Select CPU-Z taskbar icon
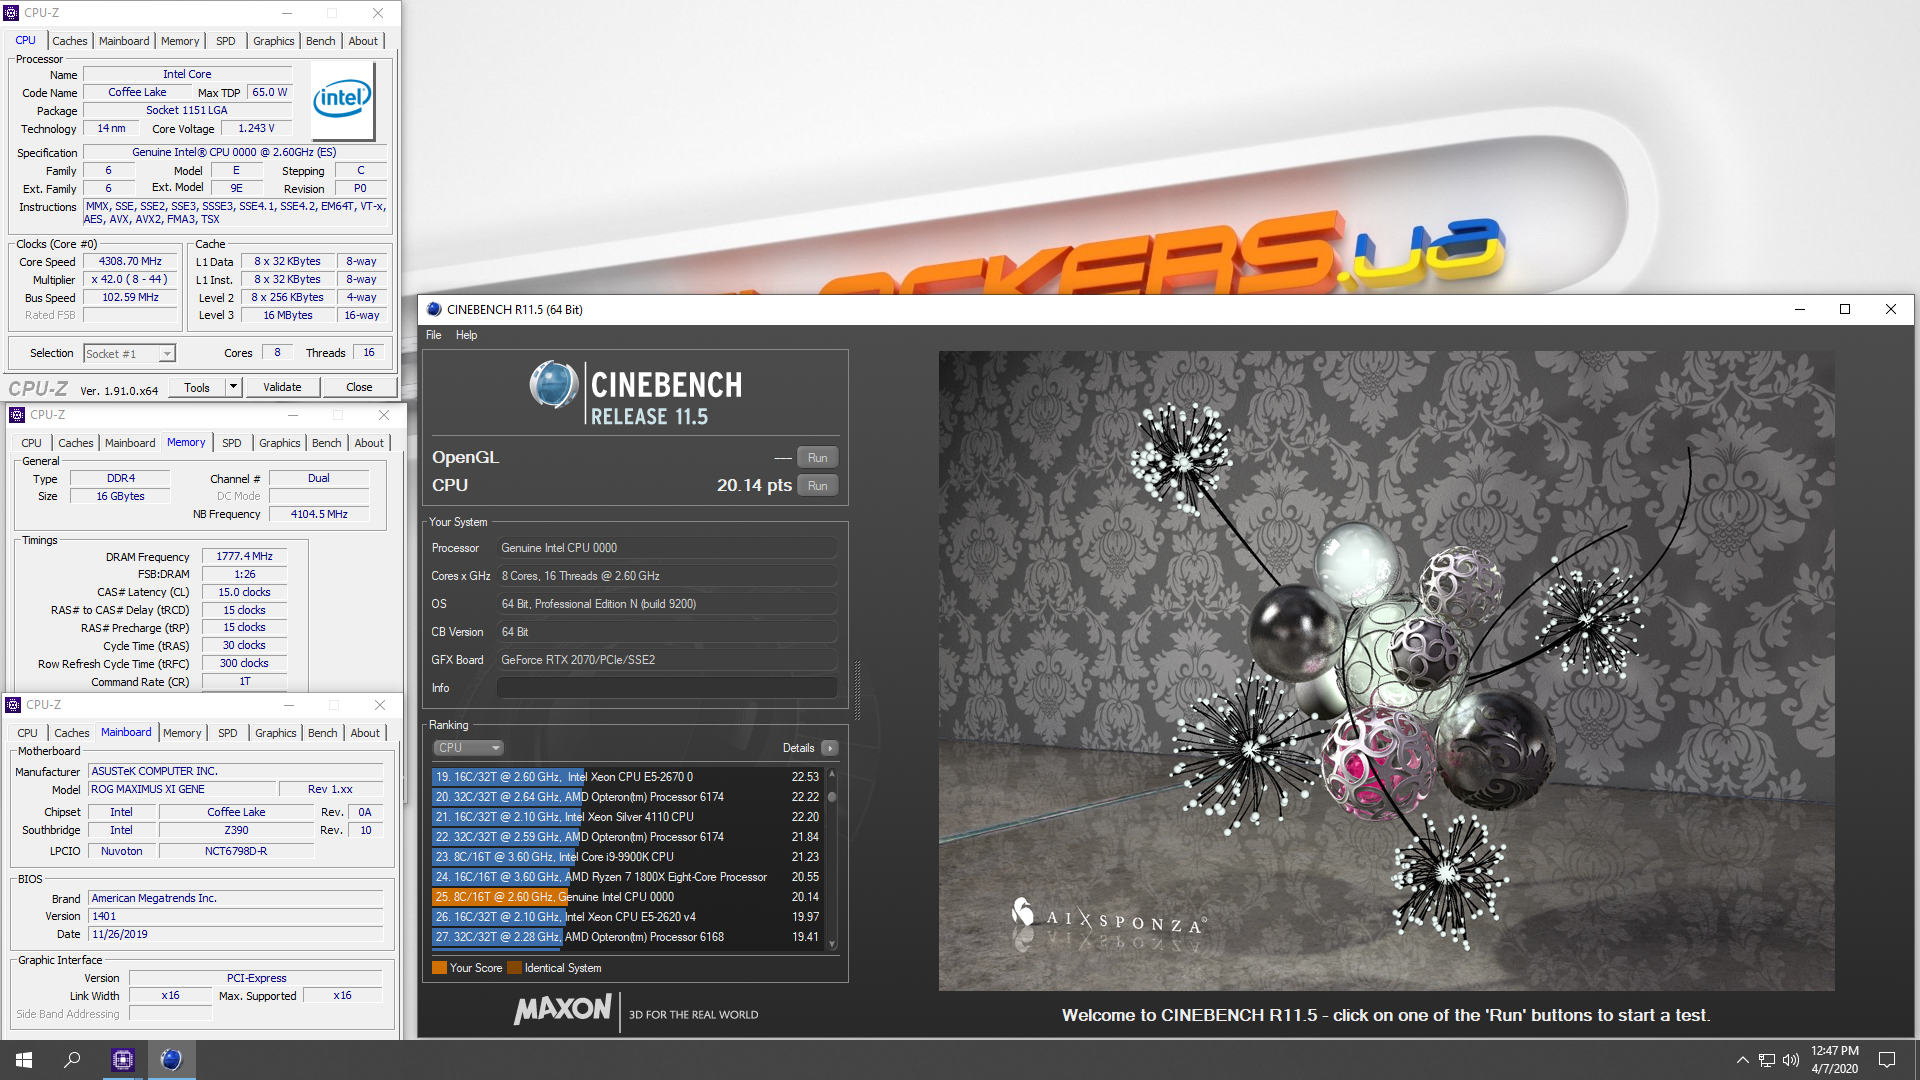 click(x=123, y=1060)
